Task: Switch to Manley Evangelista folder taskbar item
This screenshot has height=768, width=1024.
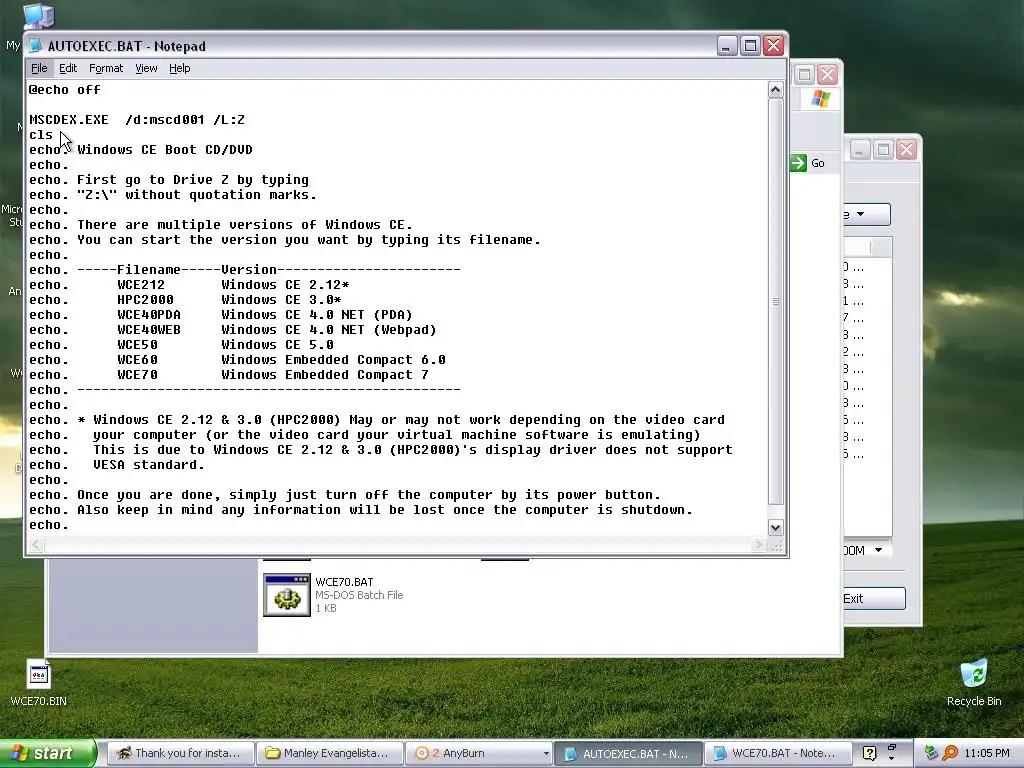Action: pos(328,753)
